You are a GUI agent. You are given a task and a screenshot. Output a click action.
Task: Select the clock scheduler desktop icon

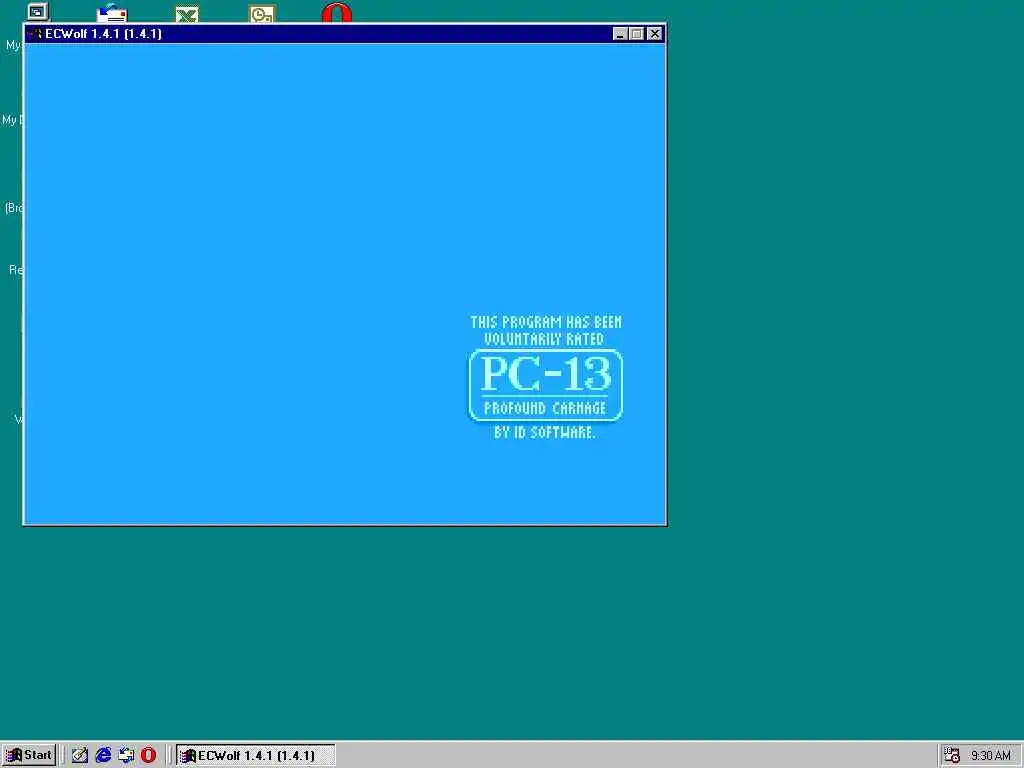click(x=262, y=13)
